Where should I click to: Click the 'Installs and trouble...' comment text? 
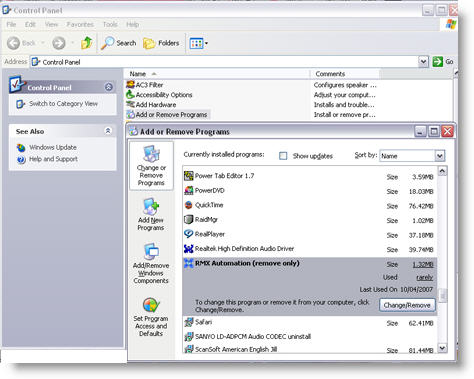tap(344, 105)
